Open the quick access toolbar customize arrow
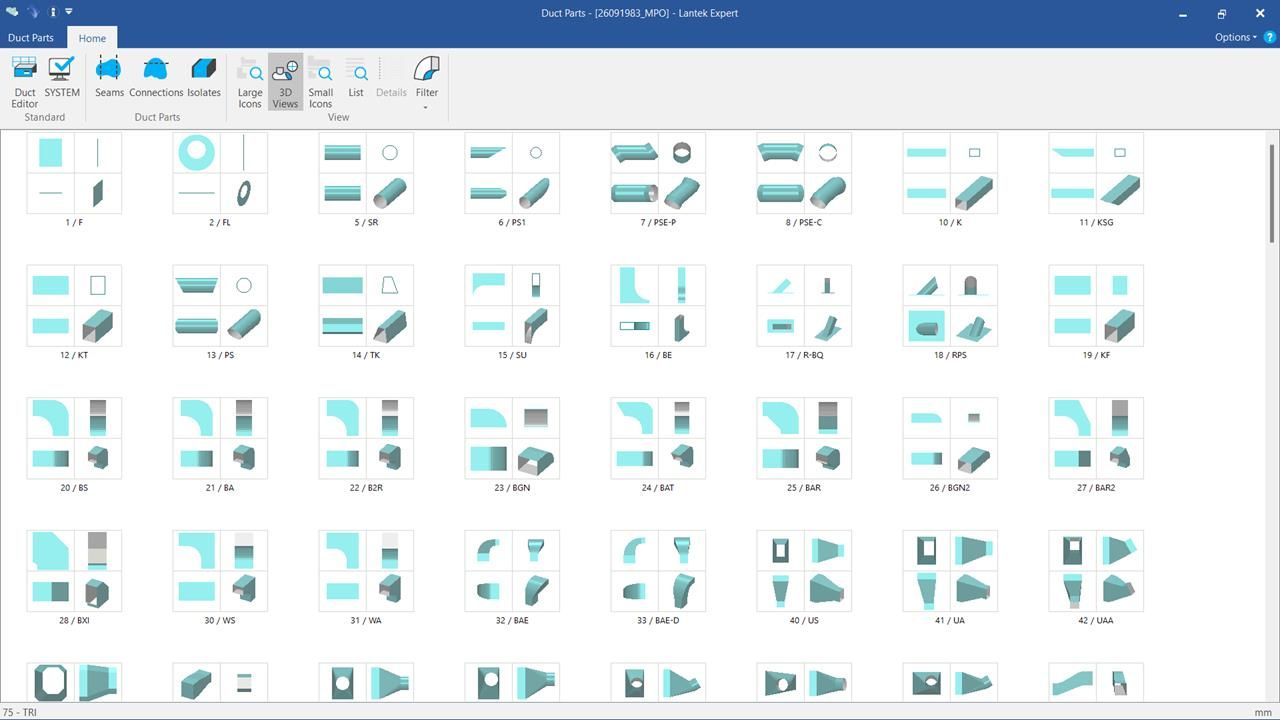The height and width of the screenshot is (720, 1280). click(69, 12)
